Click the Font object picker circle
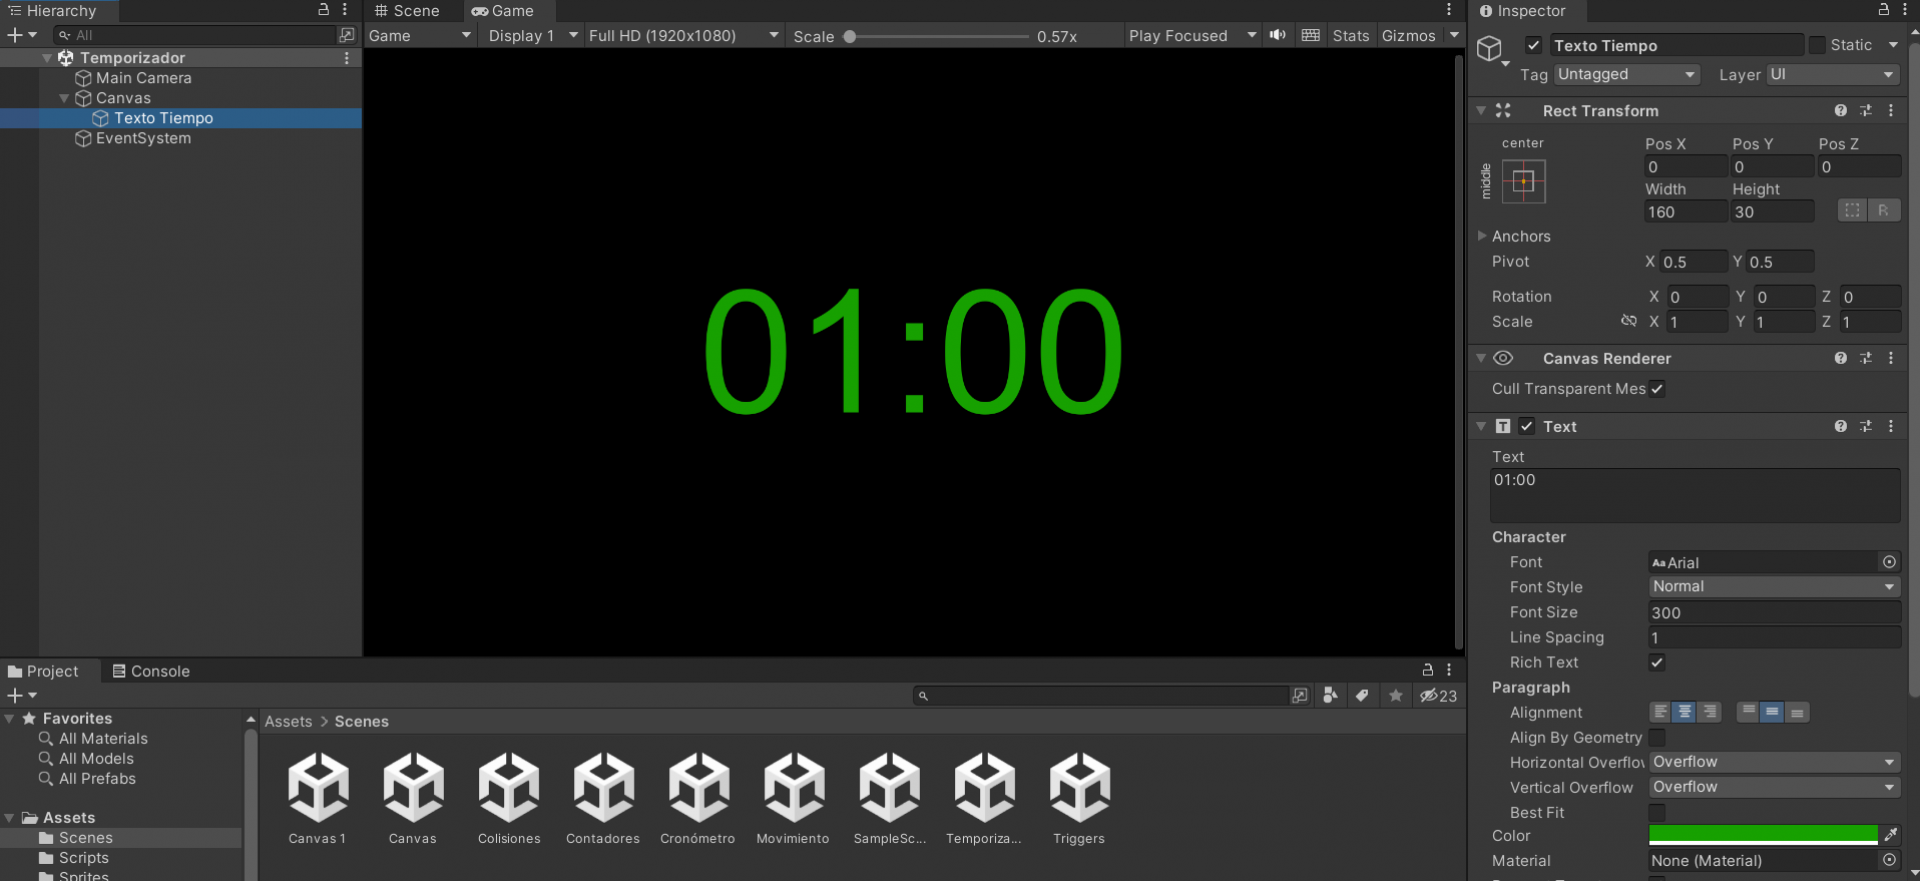Viewport: 1920px width, 881px height. pos(1889,562)
